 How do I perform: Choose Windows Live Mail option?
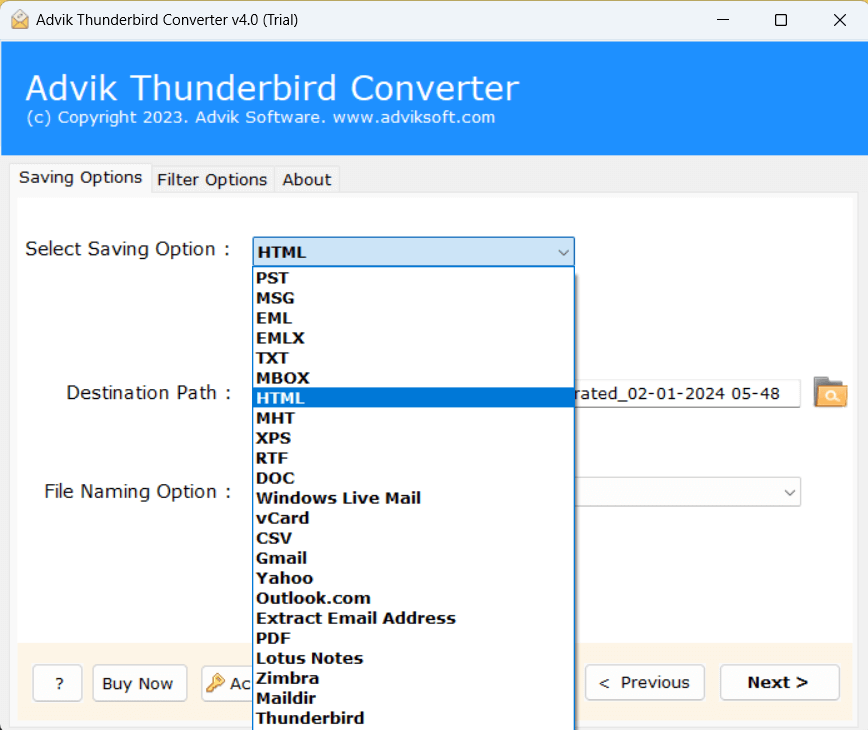click(x=414, y=498)
